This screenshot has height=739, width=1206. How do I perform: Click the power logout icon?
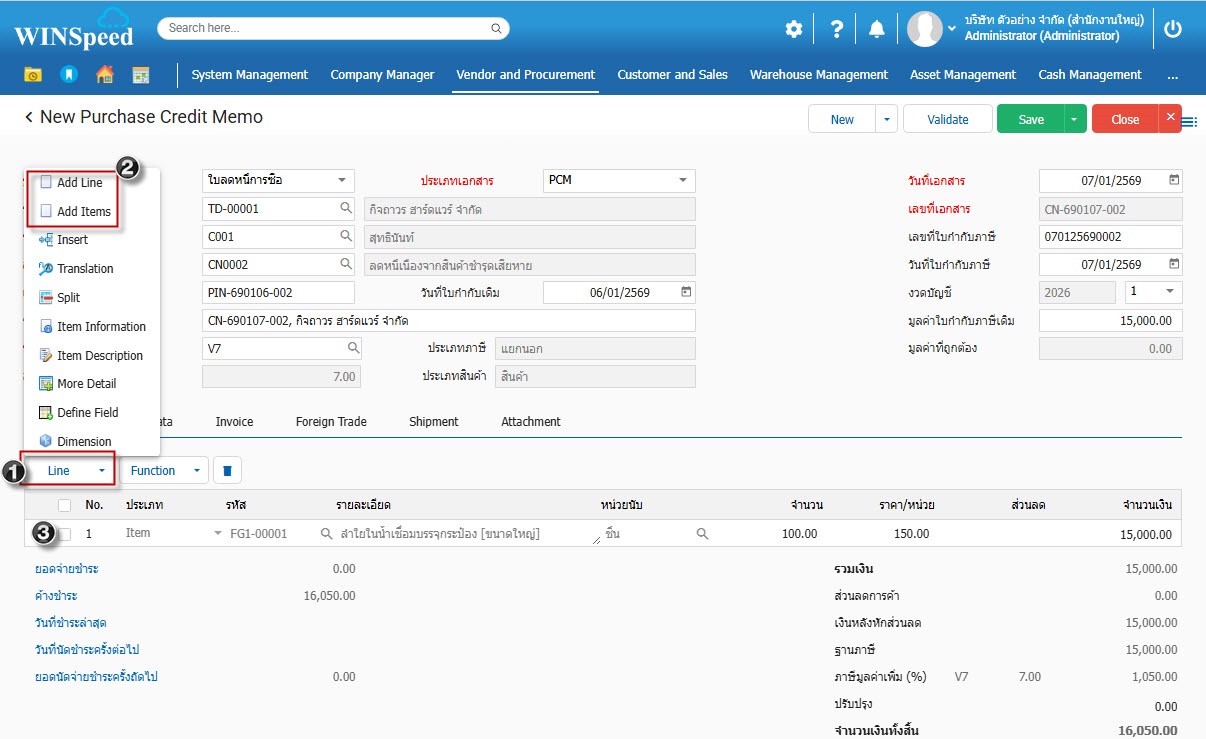(1173, 29)
